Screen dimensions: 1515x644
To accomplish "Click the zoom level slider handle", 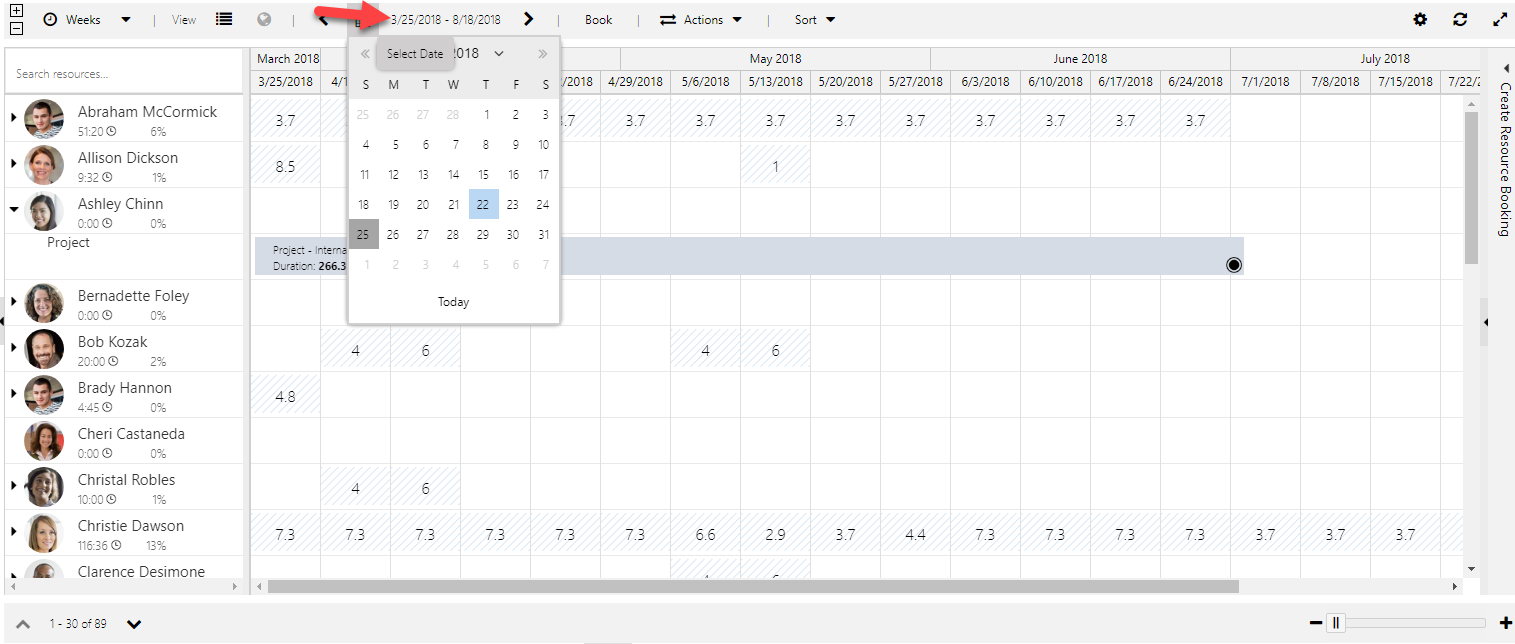I will pos(1335,623).
